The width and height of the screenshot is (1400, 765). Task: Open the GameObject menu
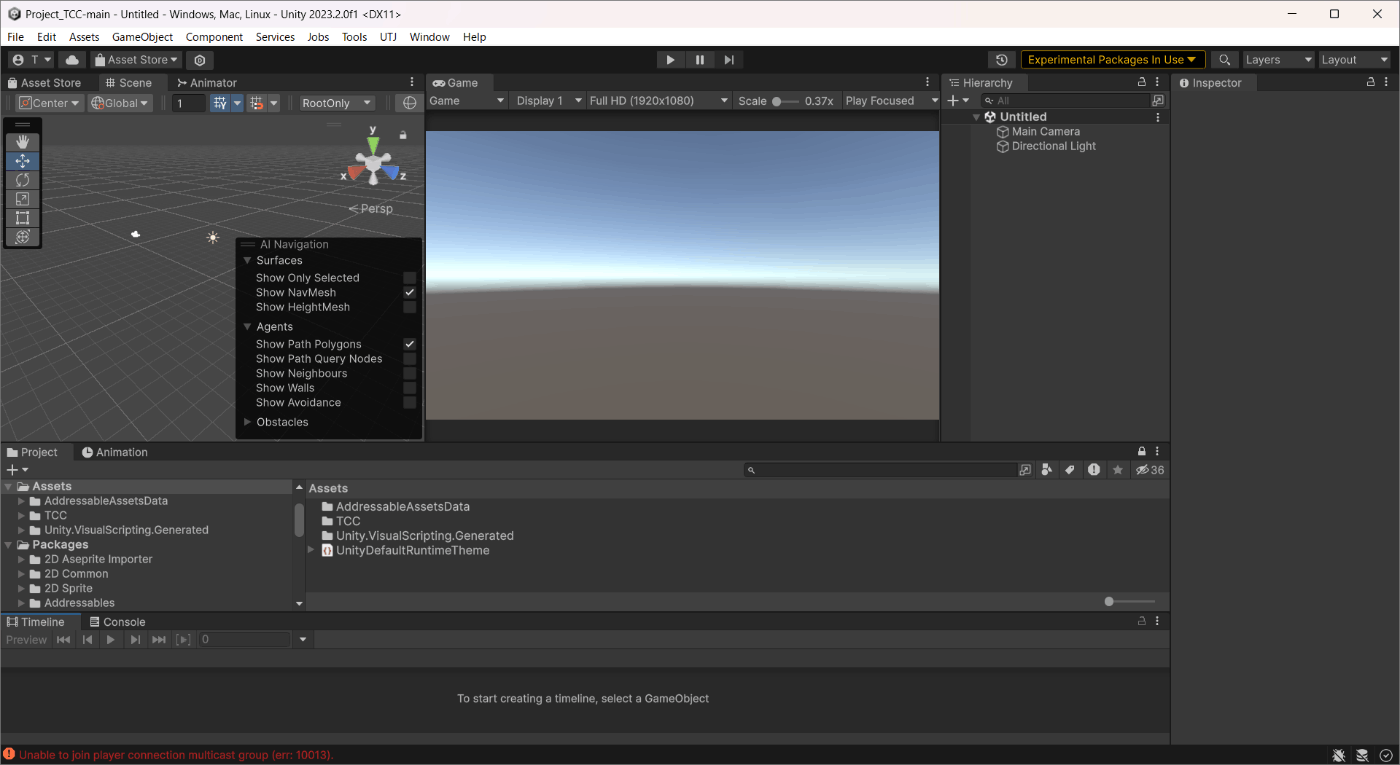tap(142, 37)
